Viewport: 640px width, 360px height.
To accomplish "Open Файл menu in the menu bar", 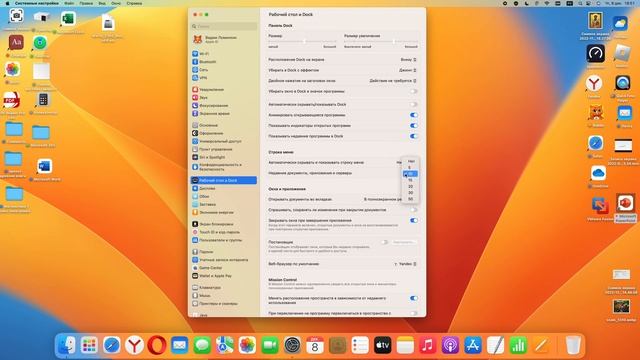I will pos(69,3).
